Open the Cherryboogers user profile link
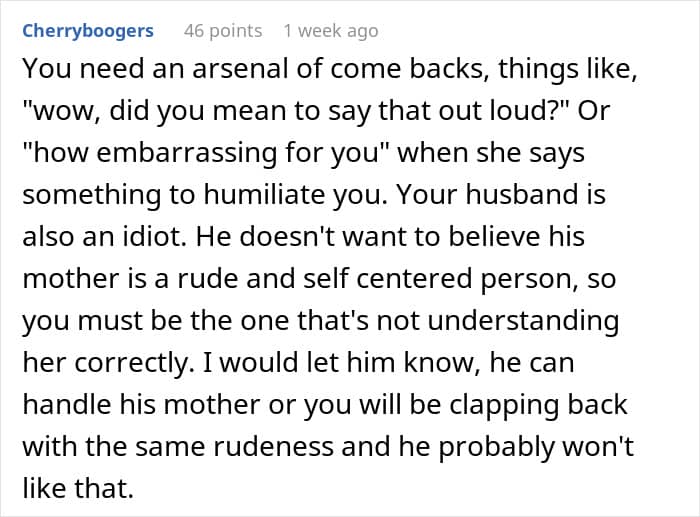This screenshot has width=700, height=517. [88, 31]
